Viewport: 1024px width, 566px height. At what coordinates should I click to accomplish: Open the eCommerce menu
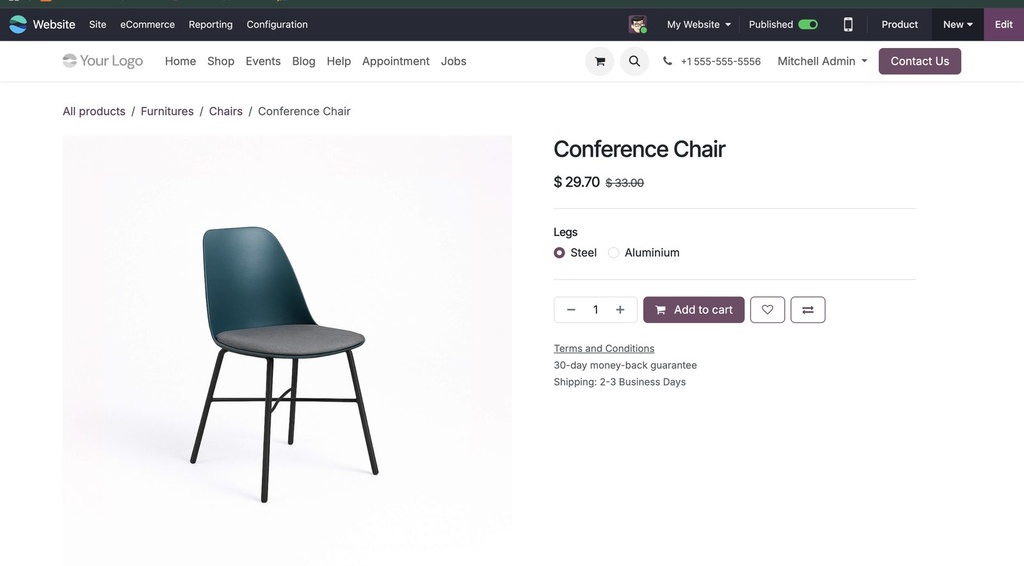148,25
